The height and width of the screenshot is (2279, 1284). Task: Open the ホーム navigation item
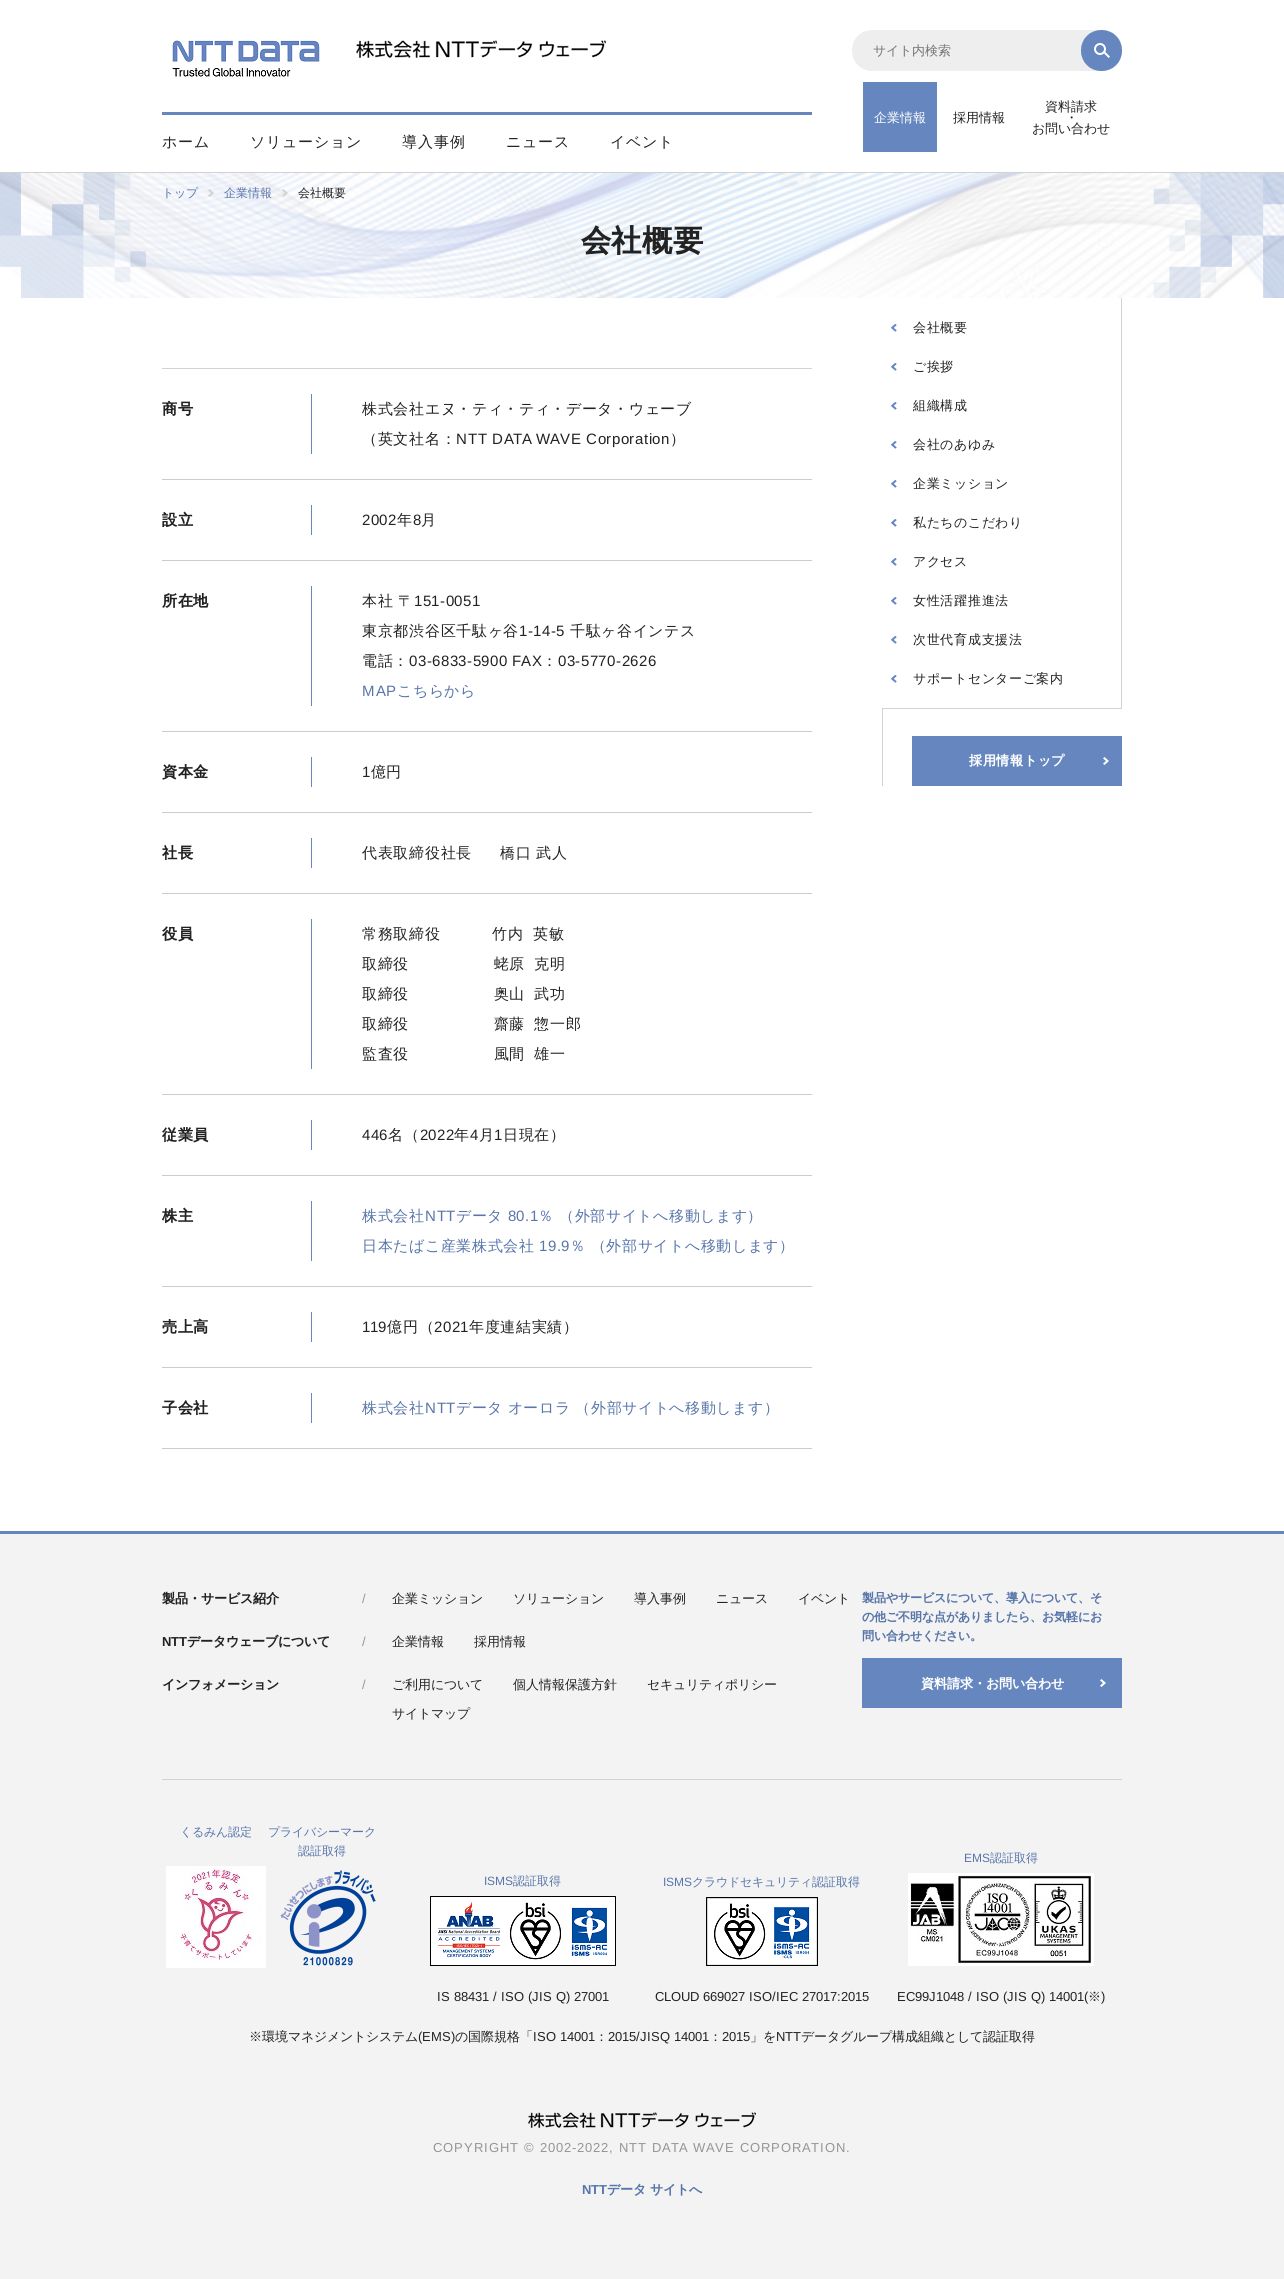point(186,142)
